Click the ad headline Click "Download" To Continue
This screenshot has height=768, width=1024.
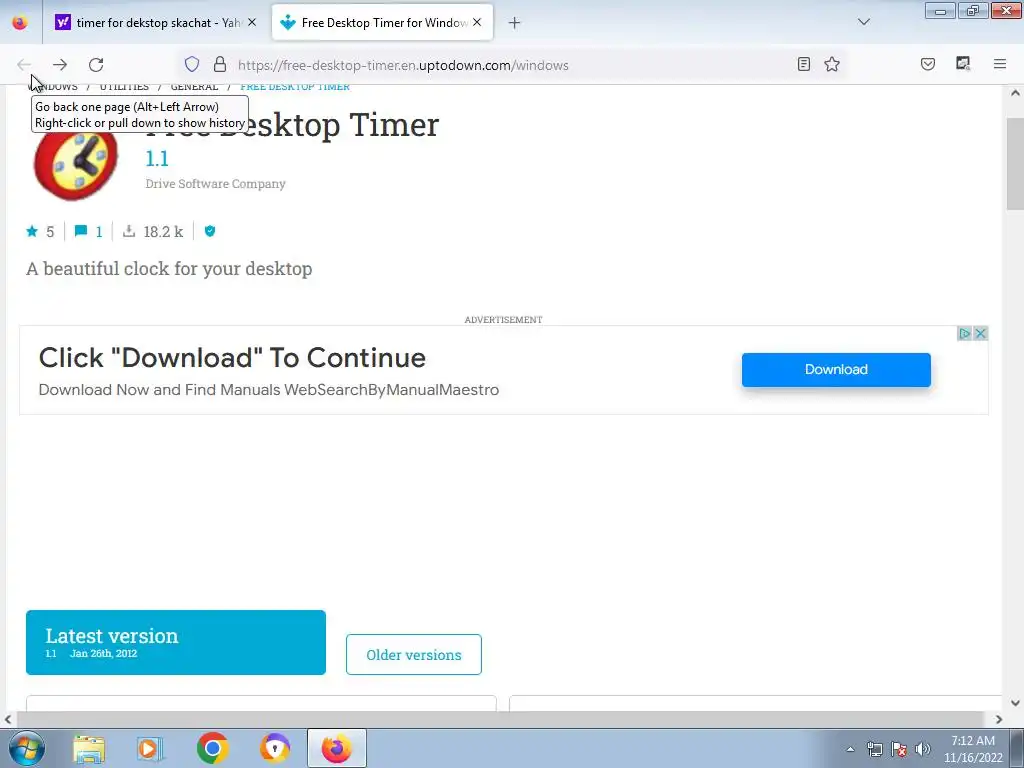coord(232,358)
